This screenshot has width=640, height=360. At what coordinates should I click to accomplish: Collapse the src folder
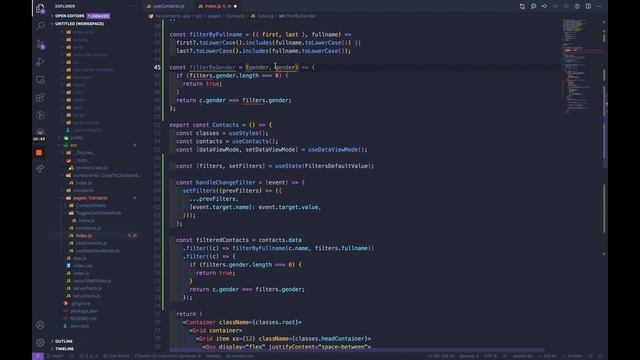click(x=73, y=145)
